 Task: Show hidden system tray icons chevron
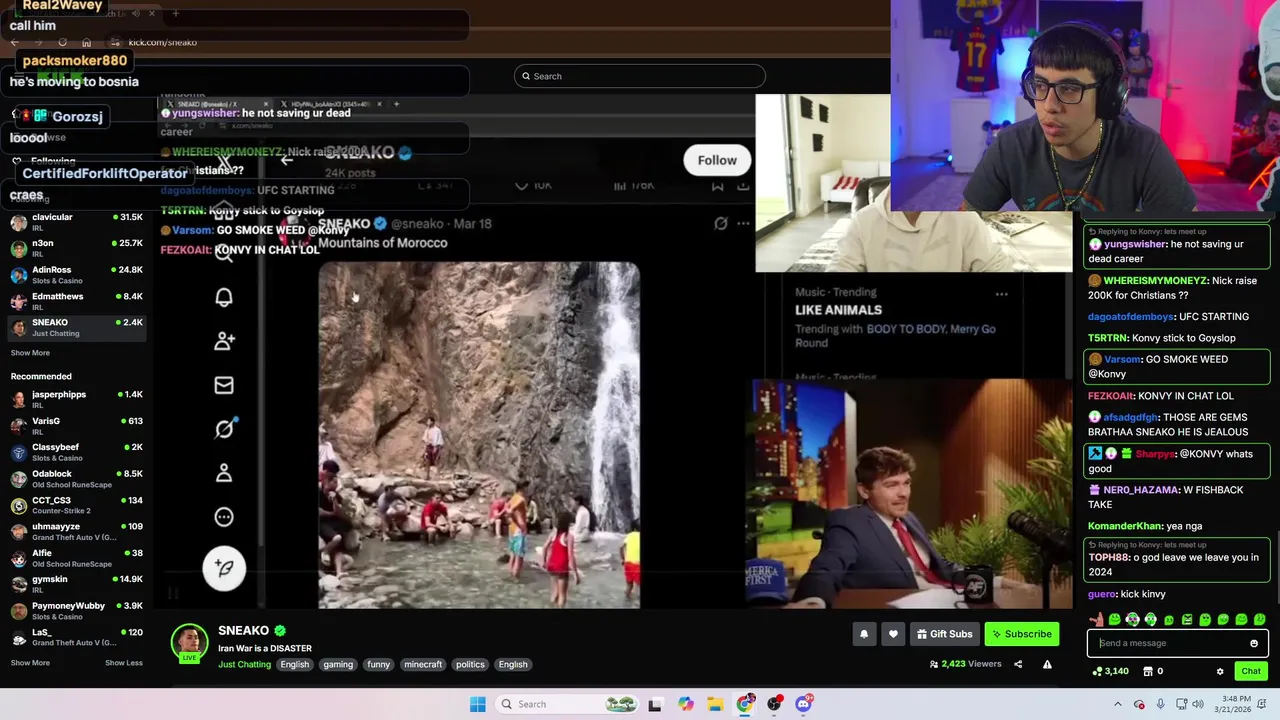(1118, 704)
